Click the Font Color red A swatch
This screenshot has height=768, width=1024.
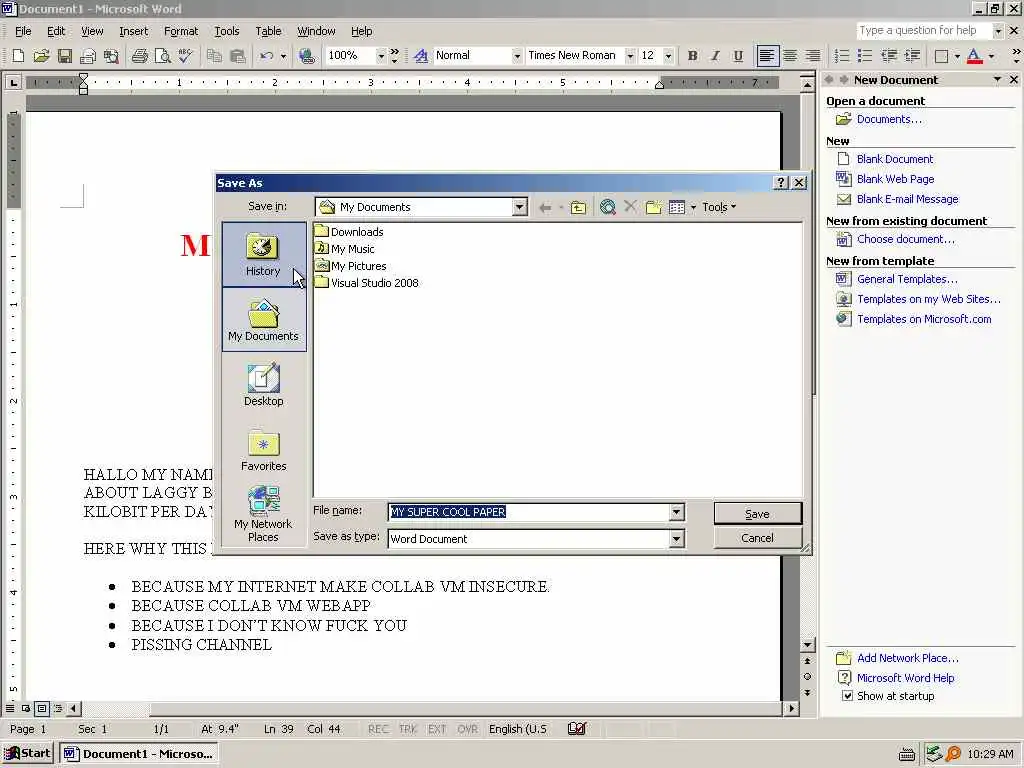[x=974, y=56]
